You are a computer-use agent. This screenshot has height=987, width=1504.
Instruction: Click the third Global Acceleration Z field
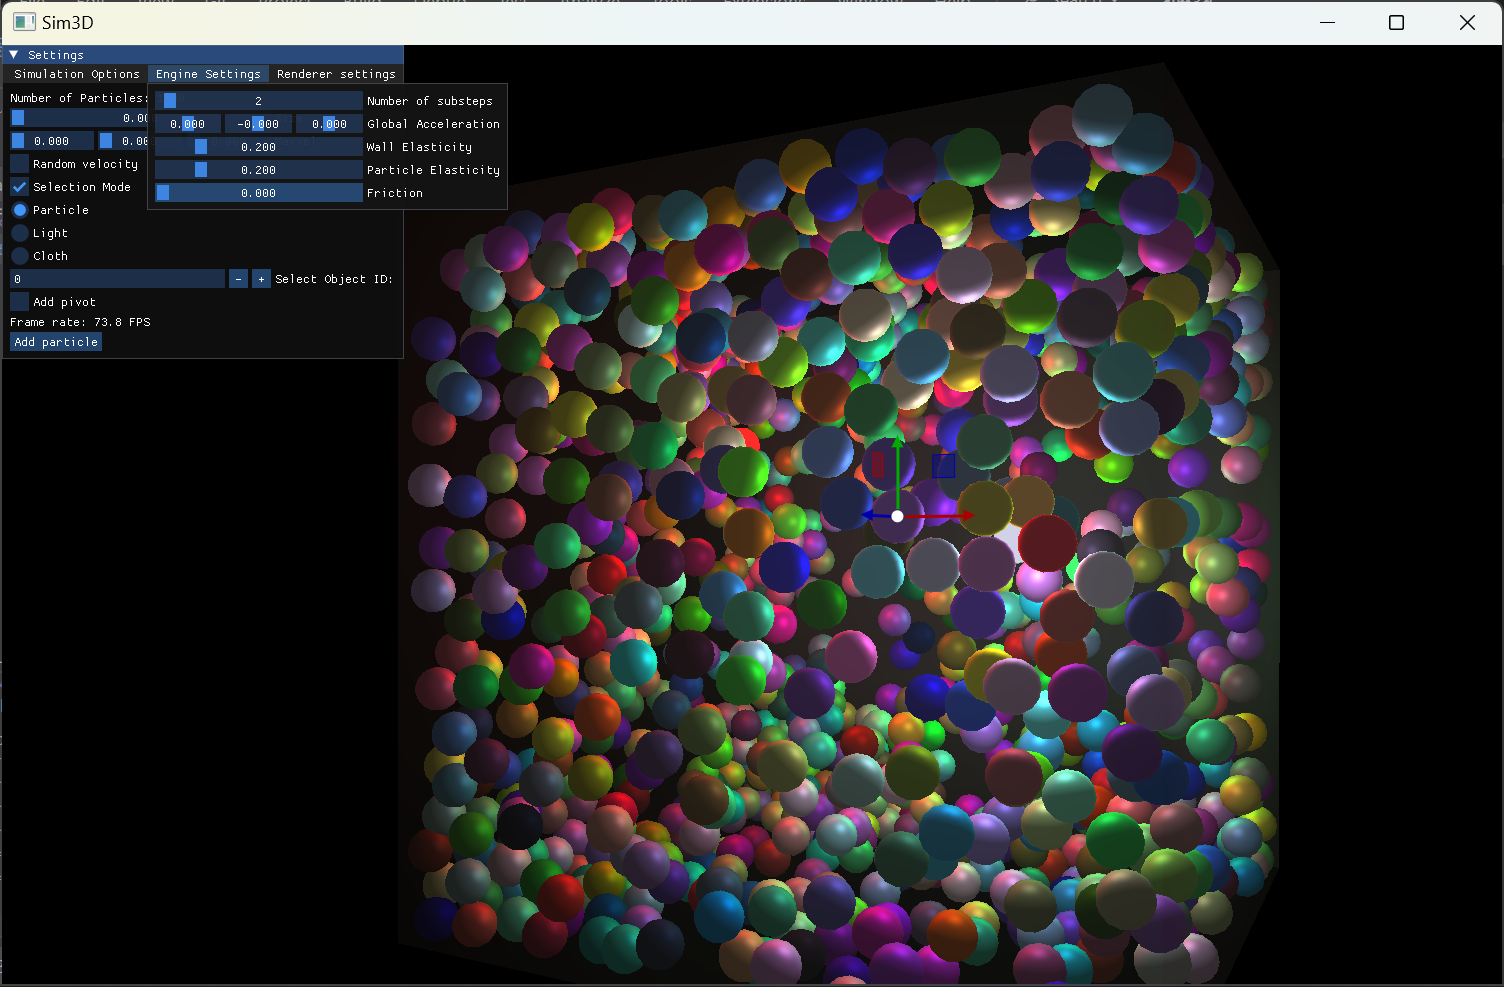pyautogui.click(x=329, y=124)
